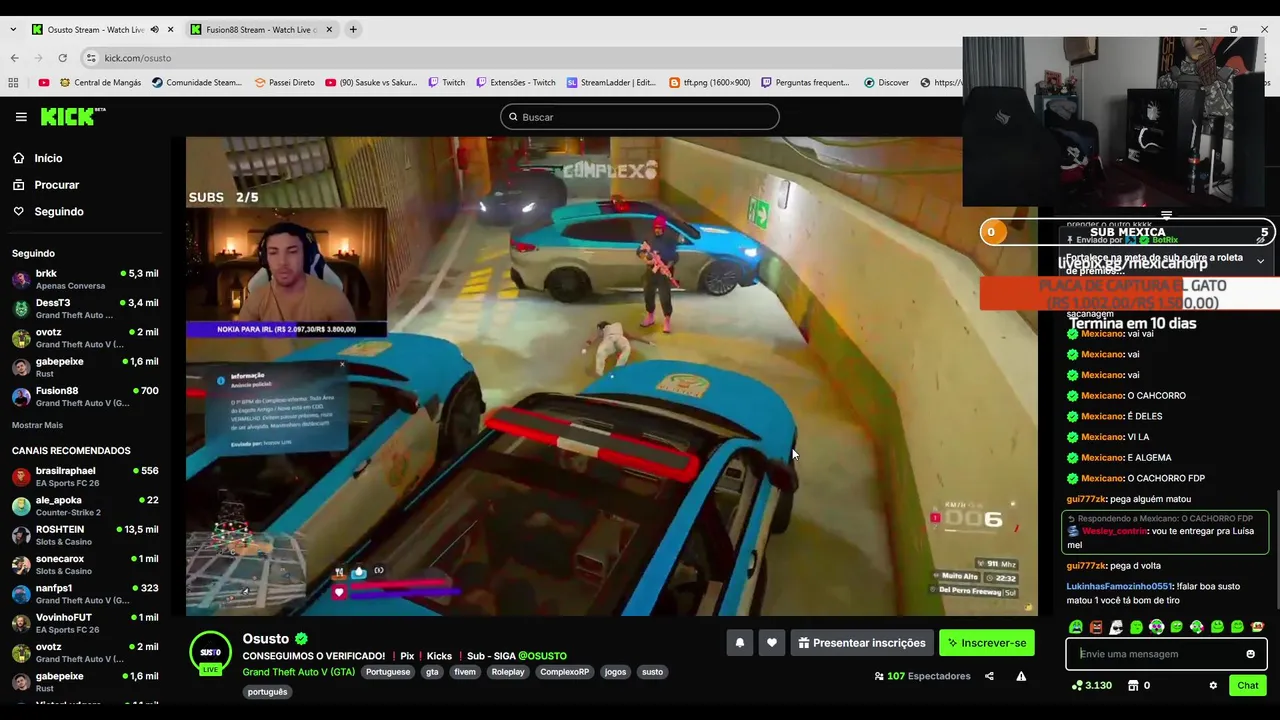The height and width of the screenshot is (720, 1280).
Task: Send message with green Chat button
Action: (x=1247, y=685)
